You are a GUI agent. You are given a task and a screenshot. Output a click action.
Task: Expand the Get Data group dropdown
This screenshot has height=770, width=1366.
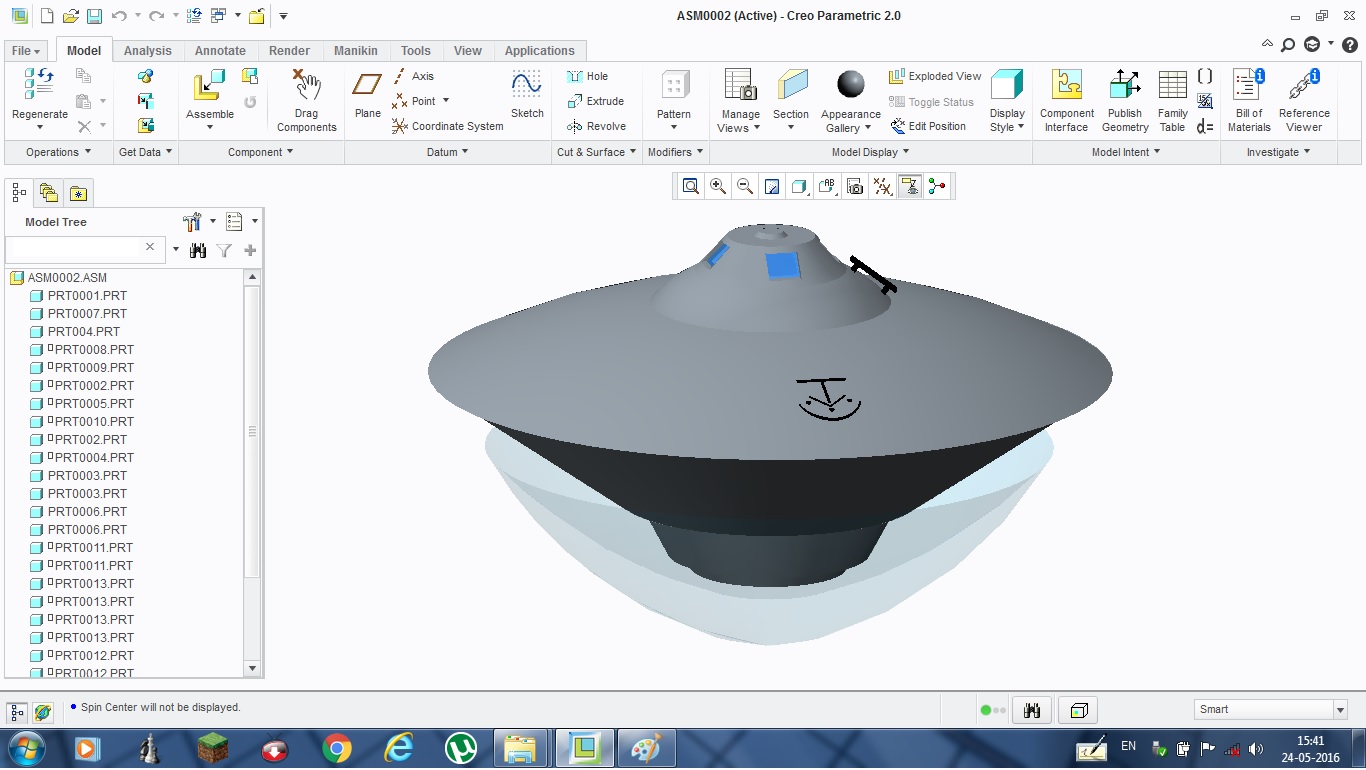(x=145, y=152)
